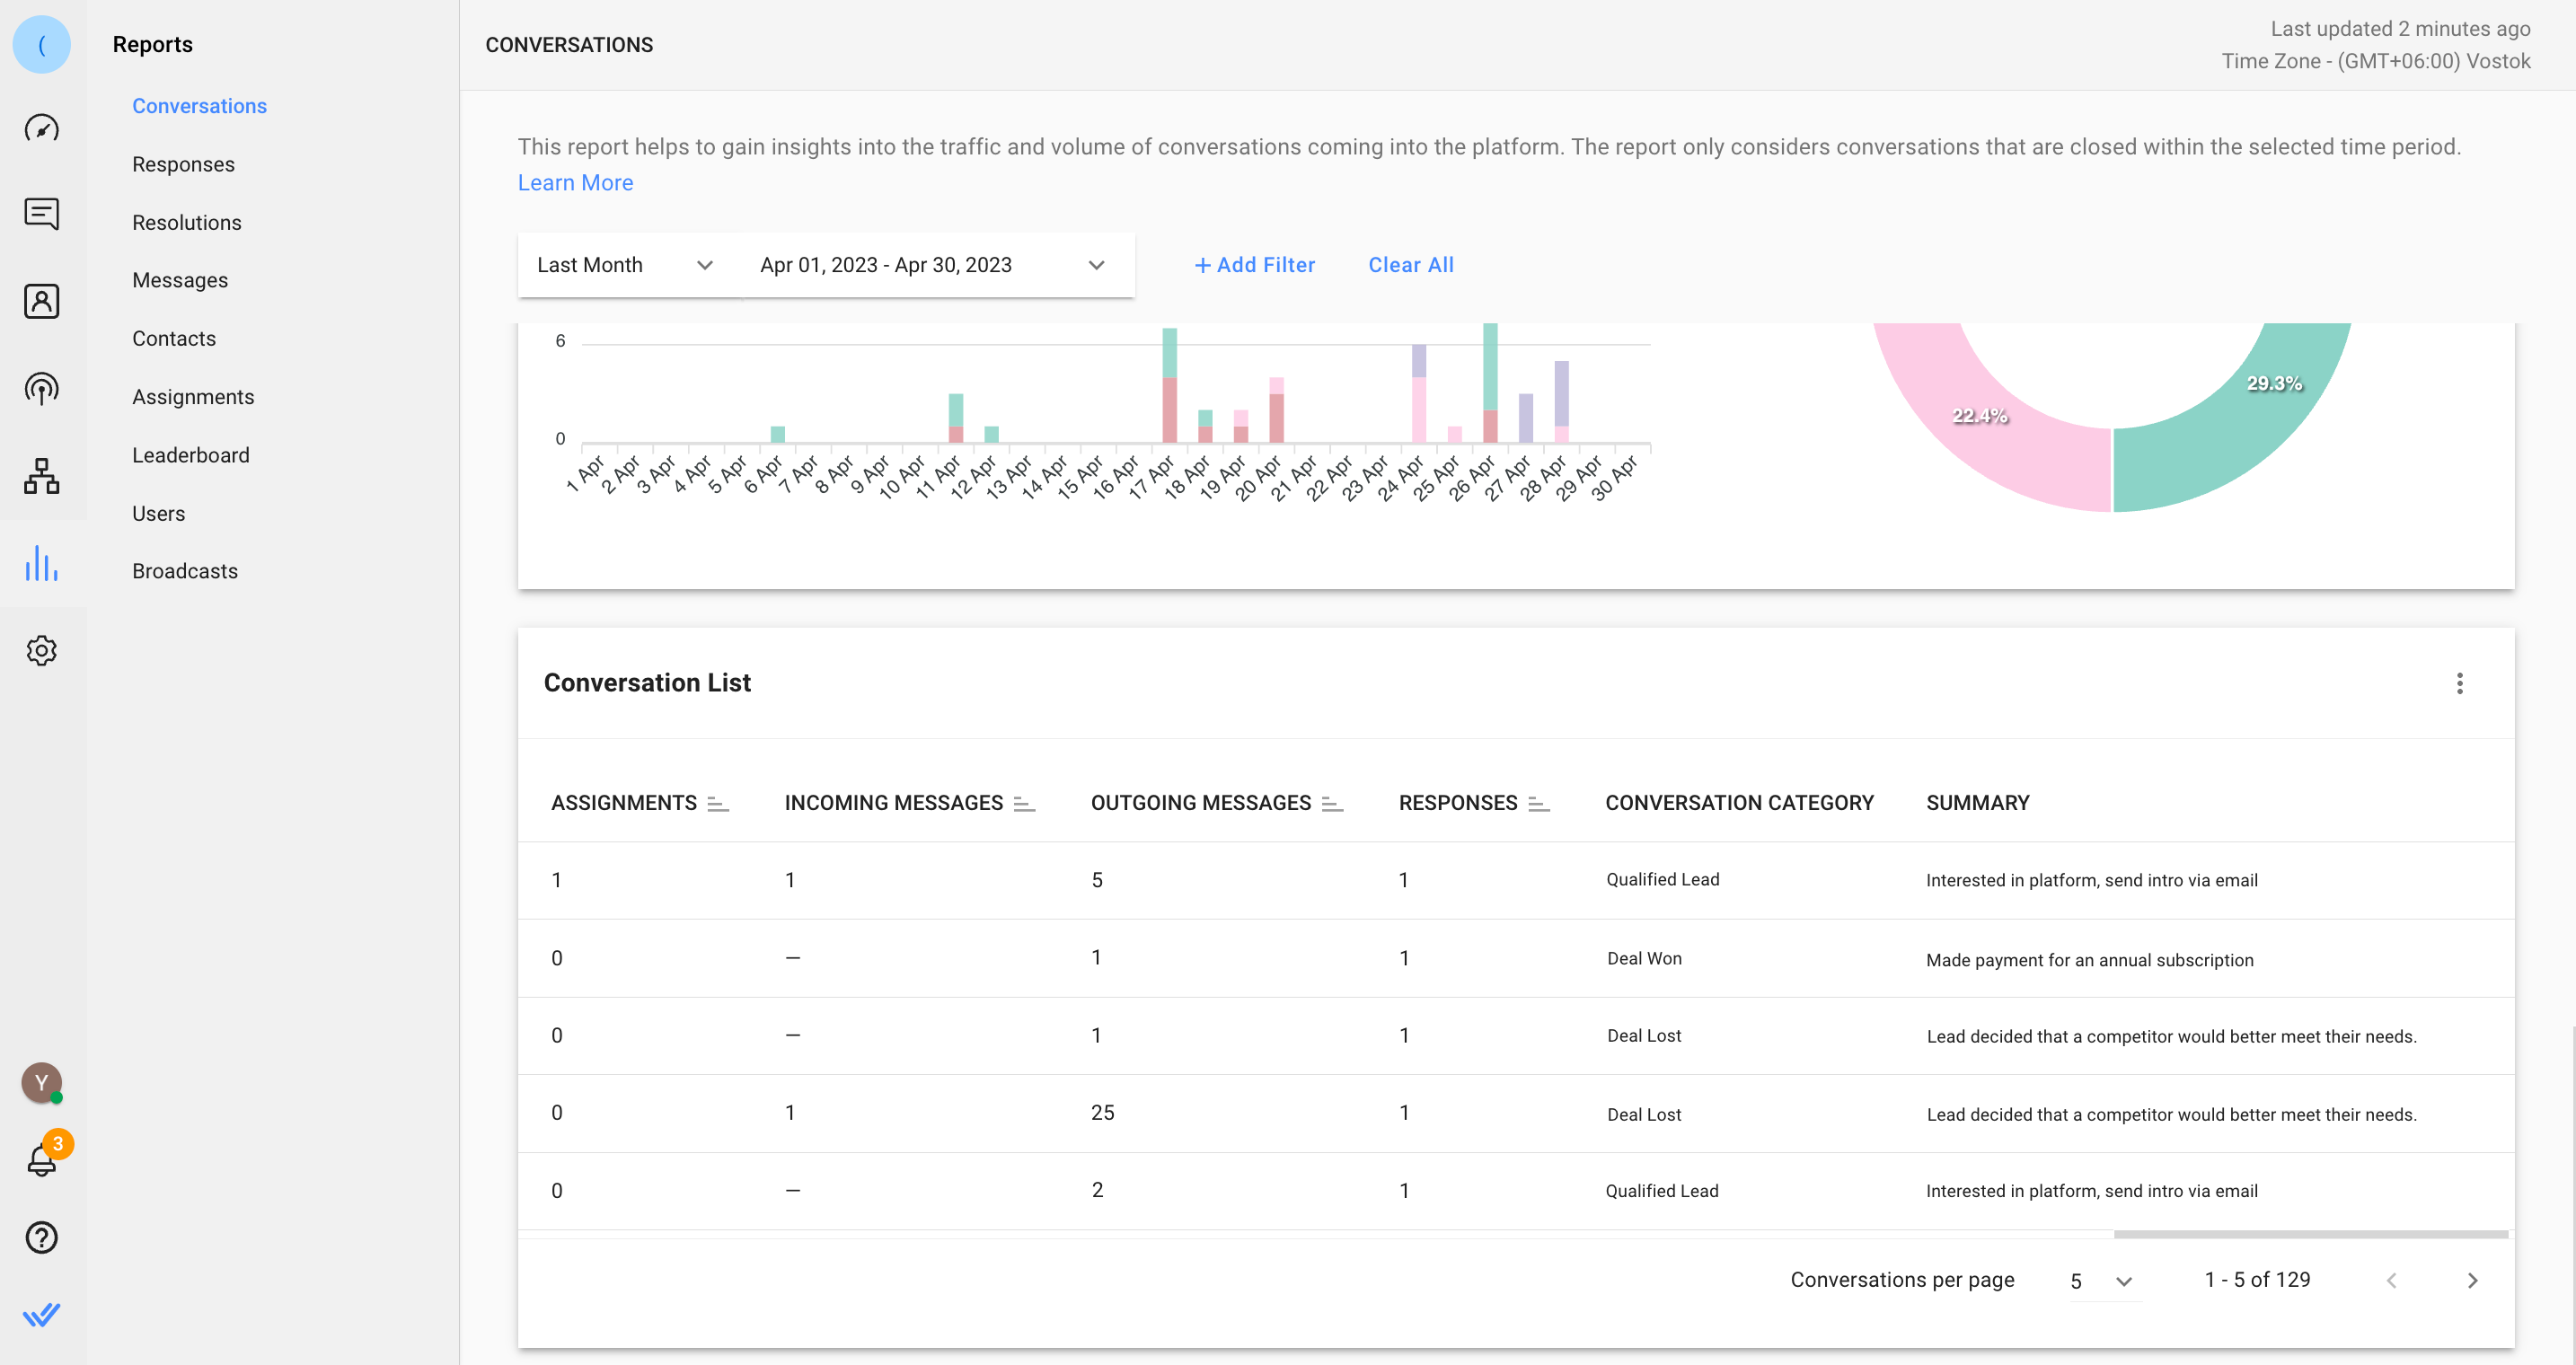
Task: Open the dashboard speedometer icon
Action: coord(41,128)
